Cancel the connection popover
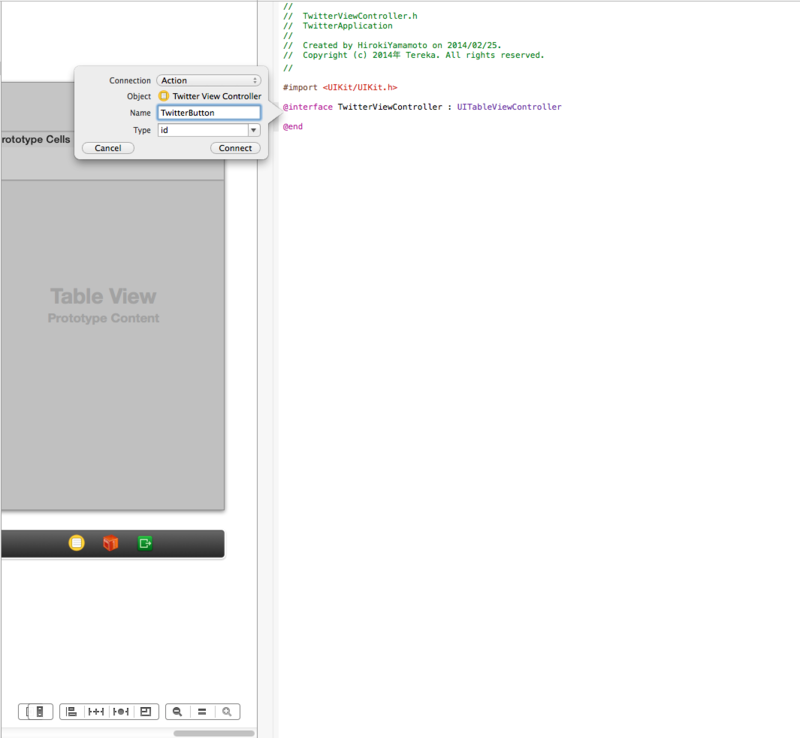Viewport: 800px width, 738px height. (x=108, y=148)
